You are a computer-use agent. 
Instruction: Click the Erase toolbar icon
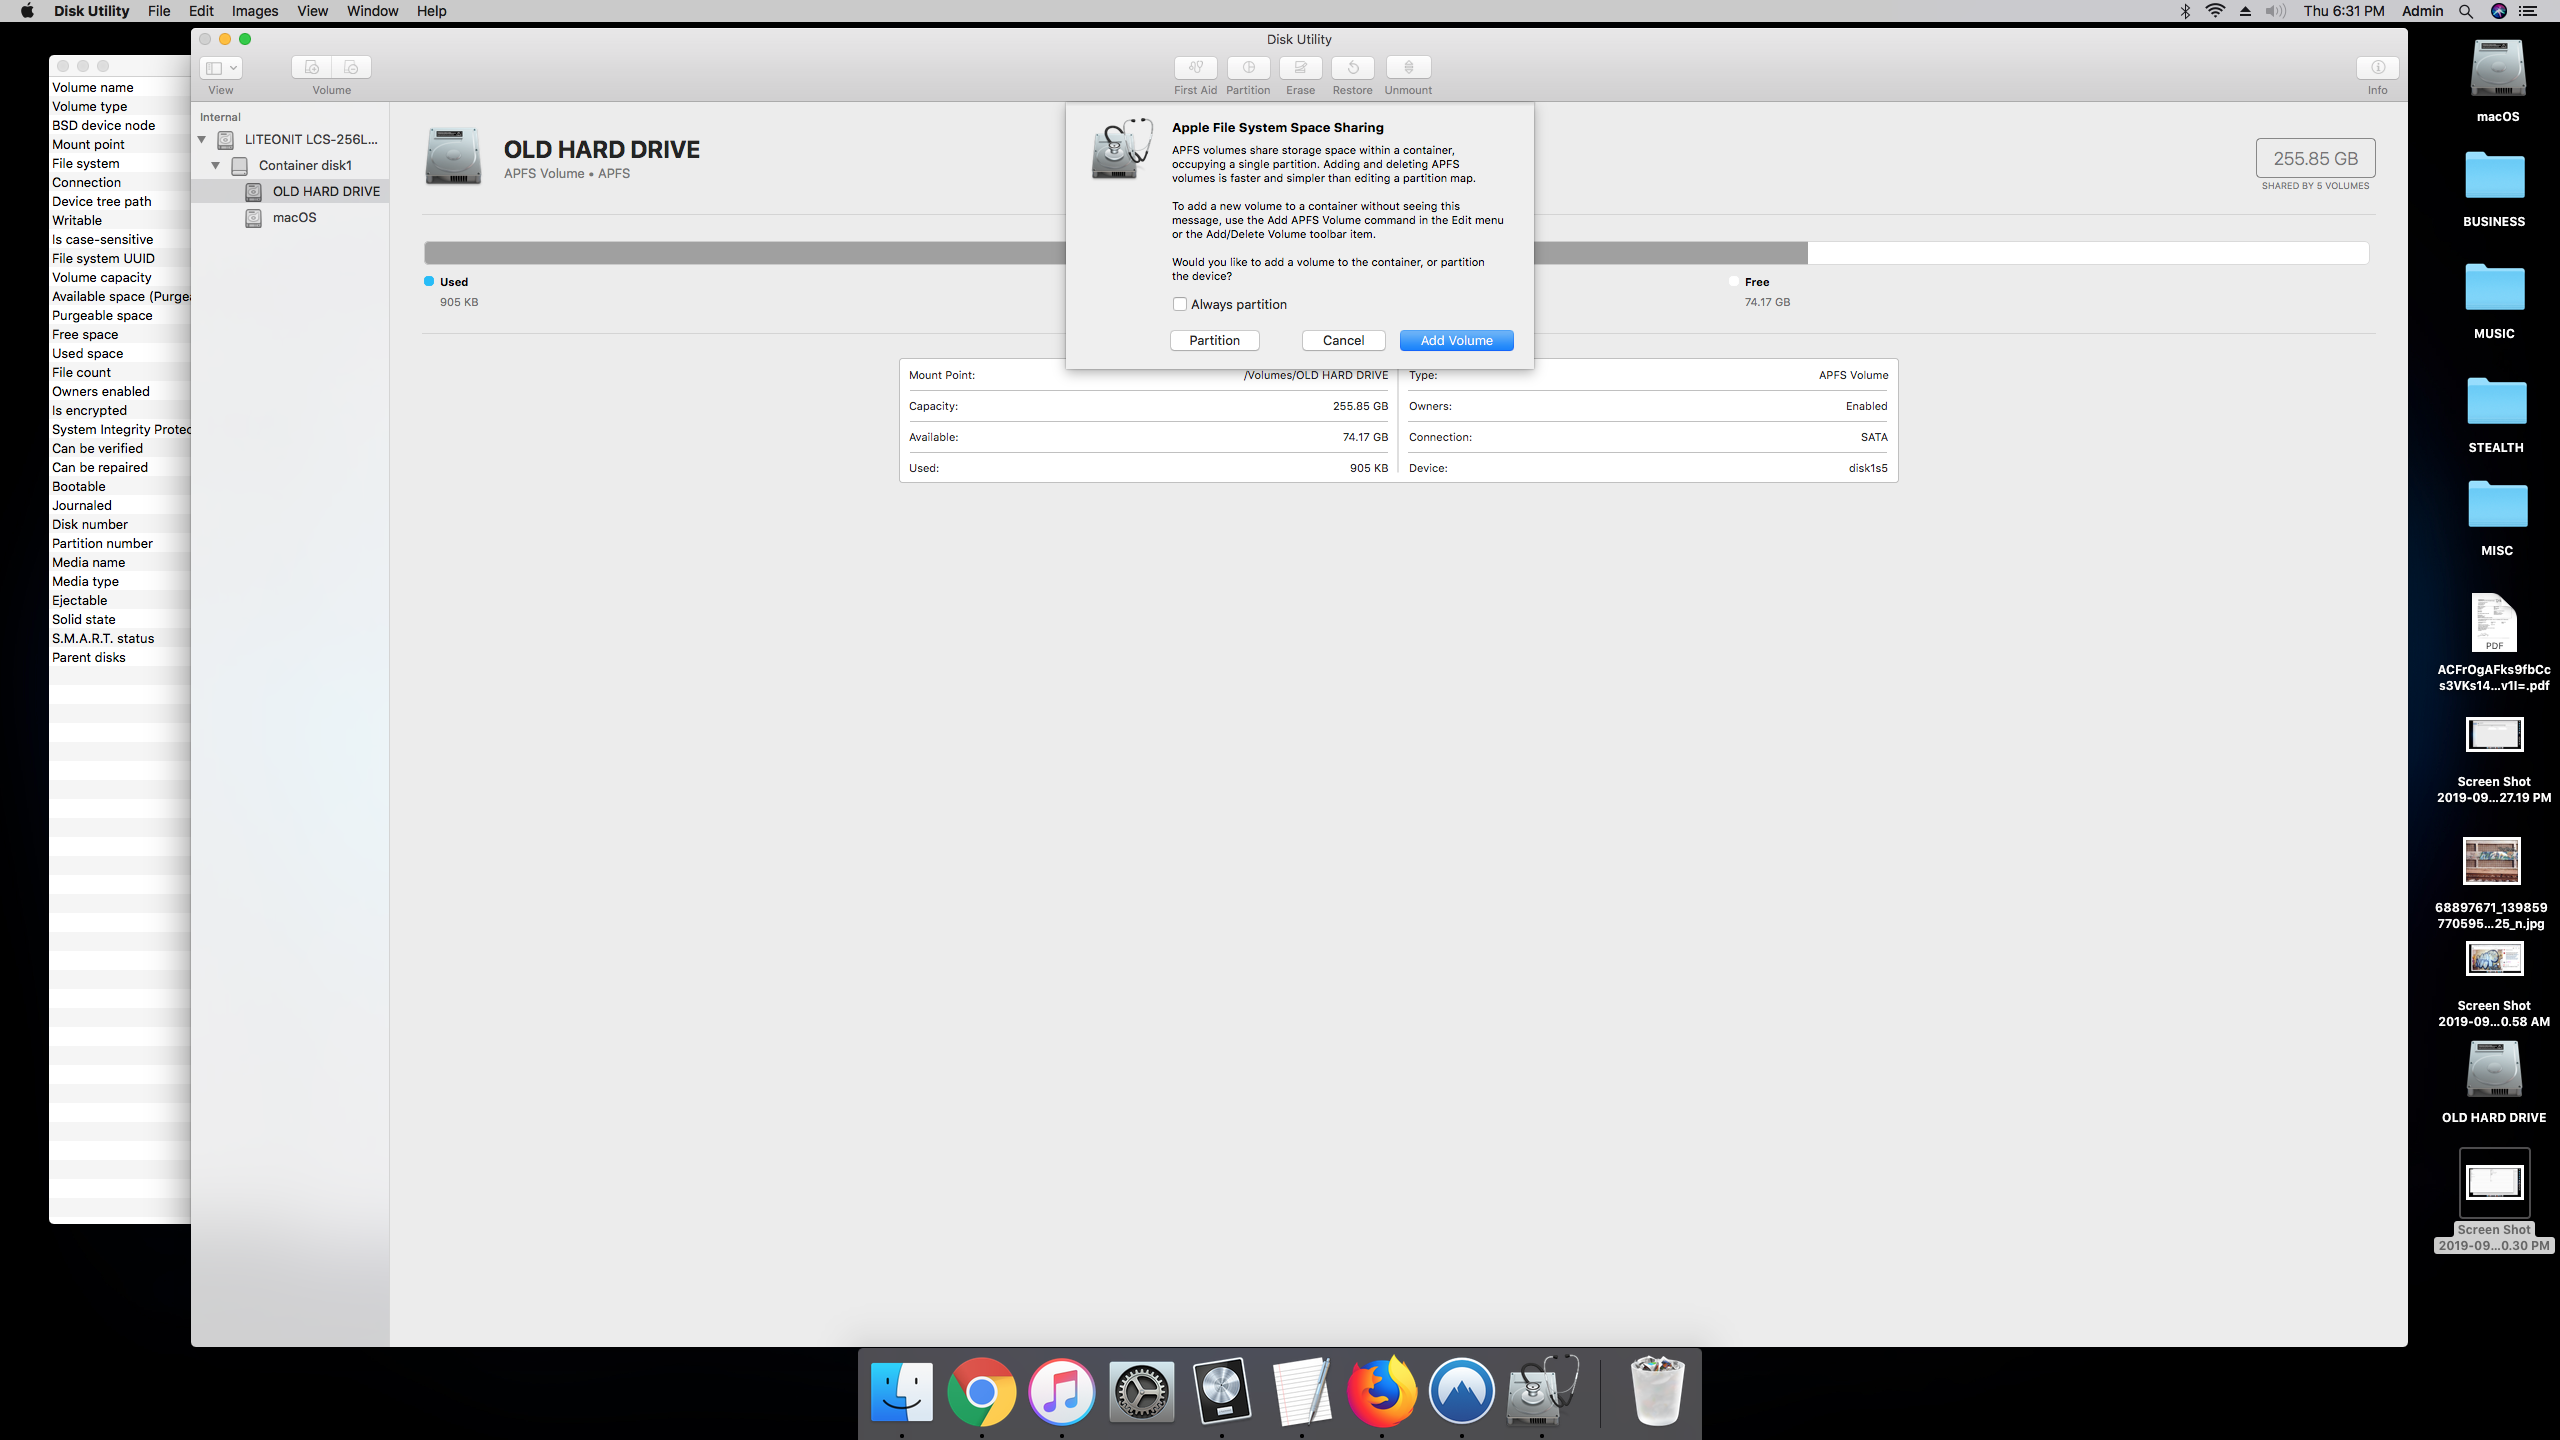pyautogui.click(x=1300, y=67)
